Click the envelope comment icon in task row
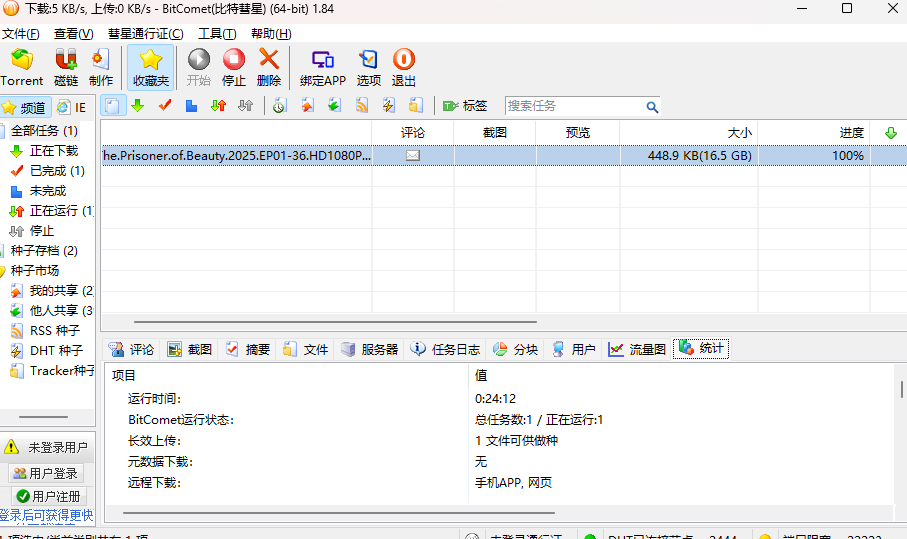907x539 pixels. coord(412,156)
